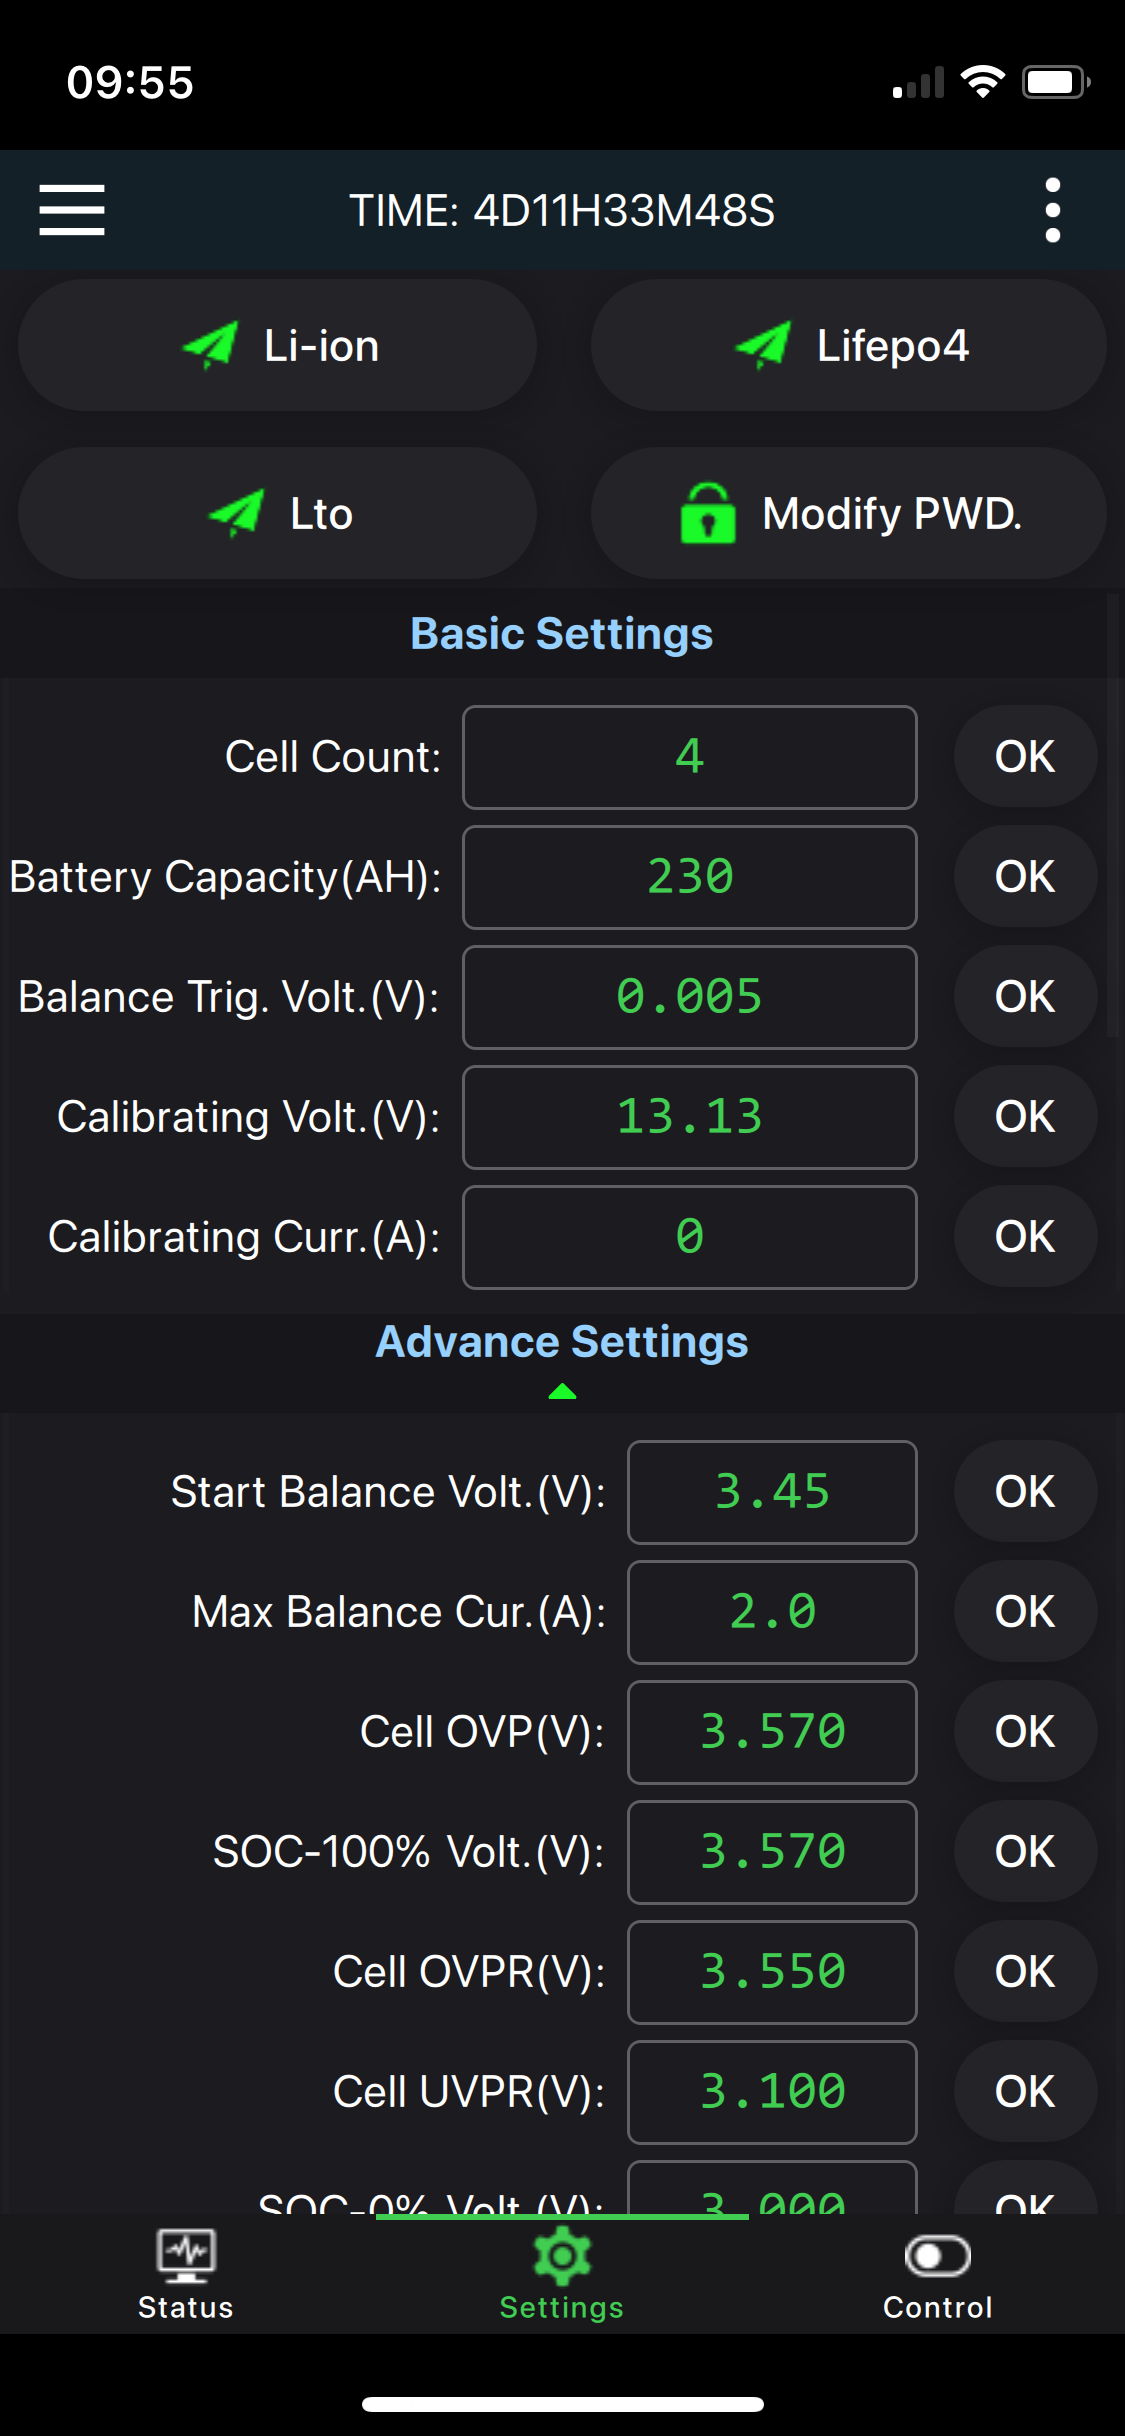This screenshot has width=1125, height=2436.
Task: Open the three-dot more options menu
Action: pyautogui.click(x=1052, y=210)
